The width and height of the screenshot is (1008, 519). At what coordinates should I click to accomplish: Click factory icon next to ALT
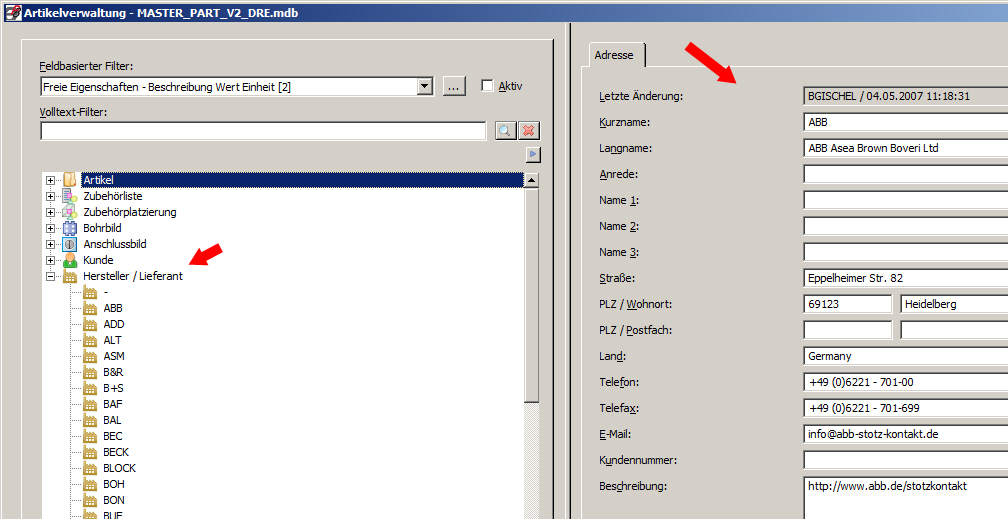(x=90, y=340)
